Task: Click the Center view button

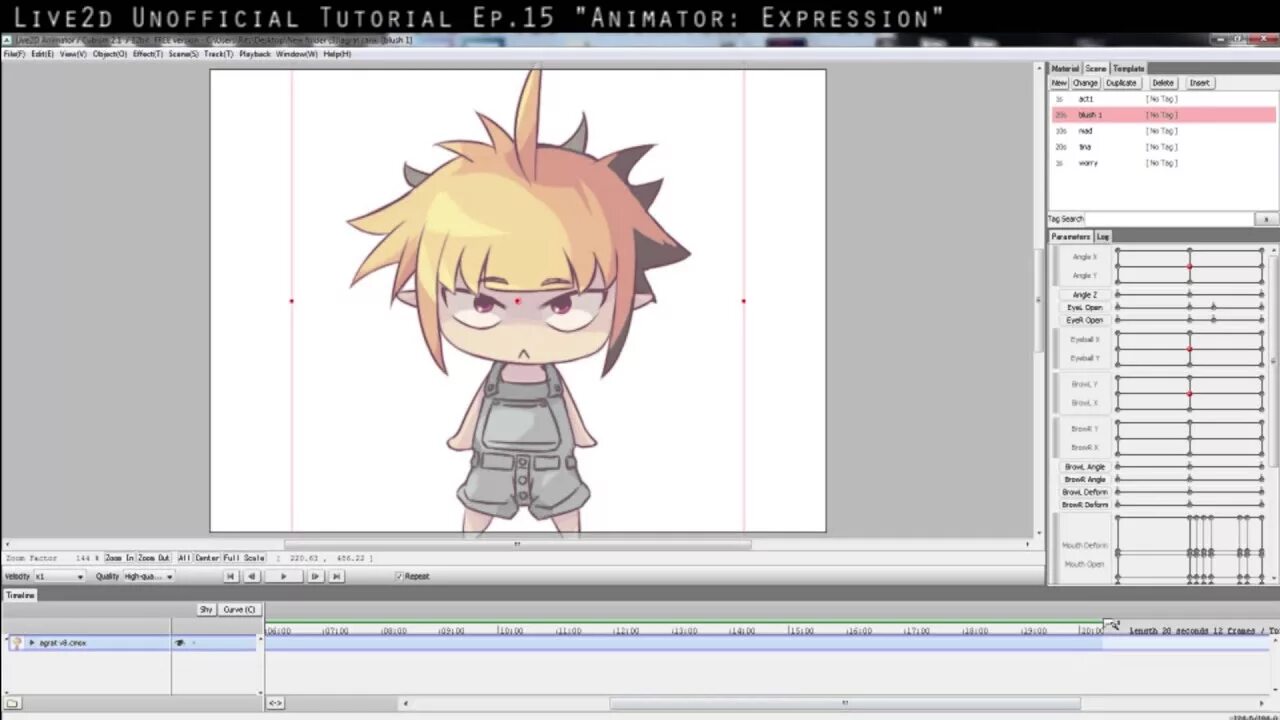Action: (x=207, y=558)
